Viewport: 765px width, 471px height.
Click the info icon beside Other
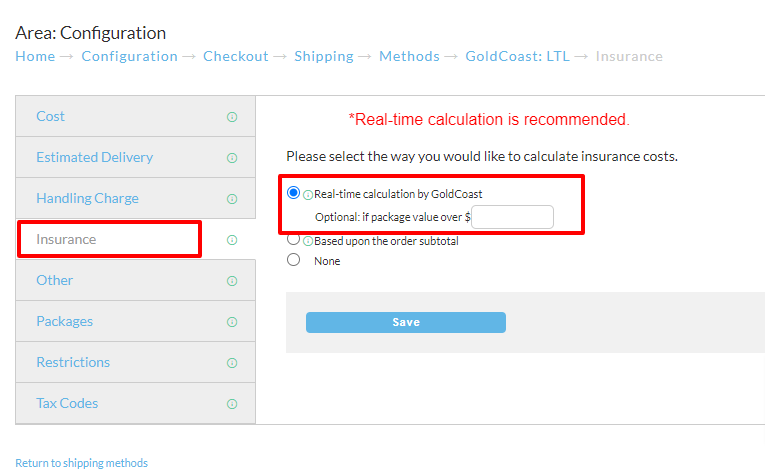click(x=232, y=281)
